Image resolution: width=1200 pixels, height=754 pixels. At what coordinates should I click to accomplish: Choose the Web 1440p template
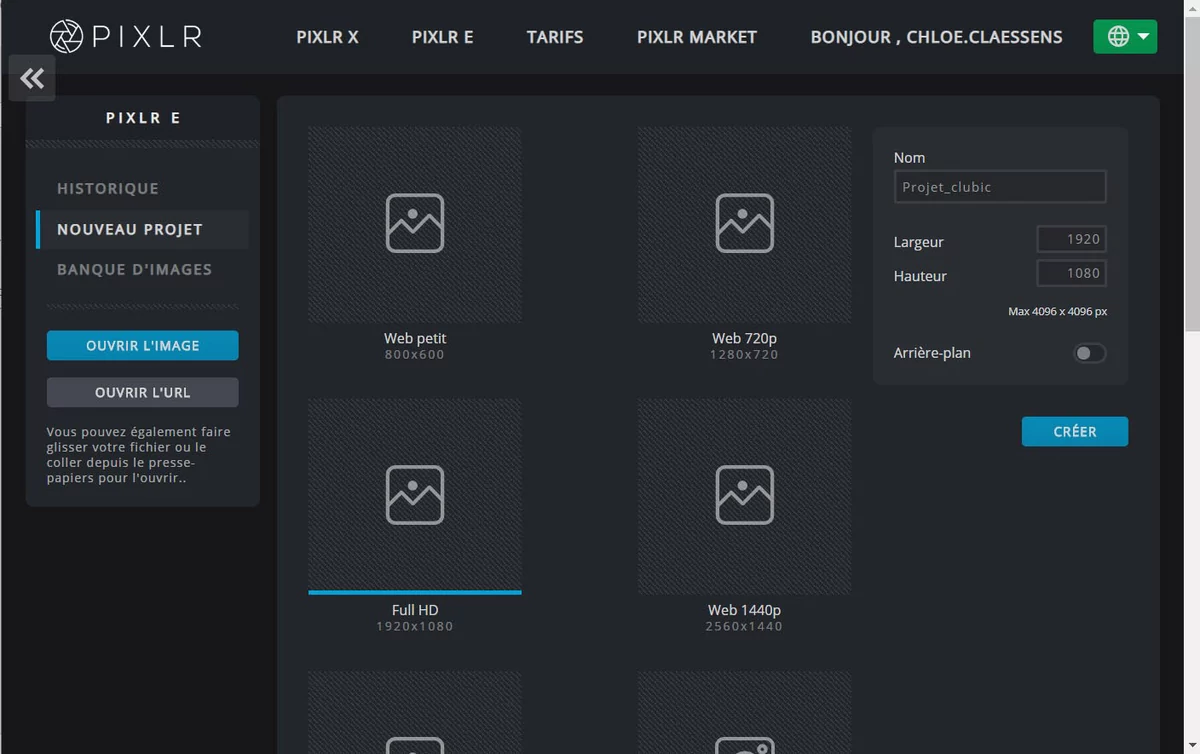pos(745,516)
